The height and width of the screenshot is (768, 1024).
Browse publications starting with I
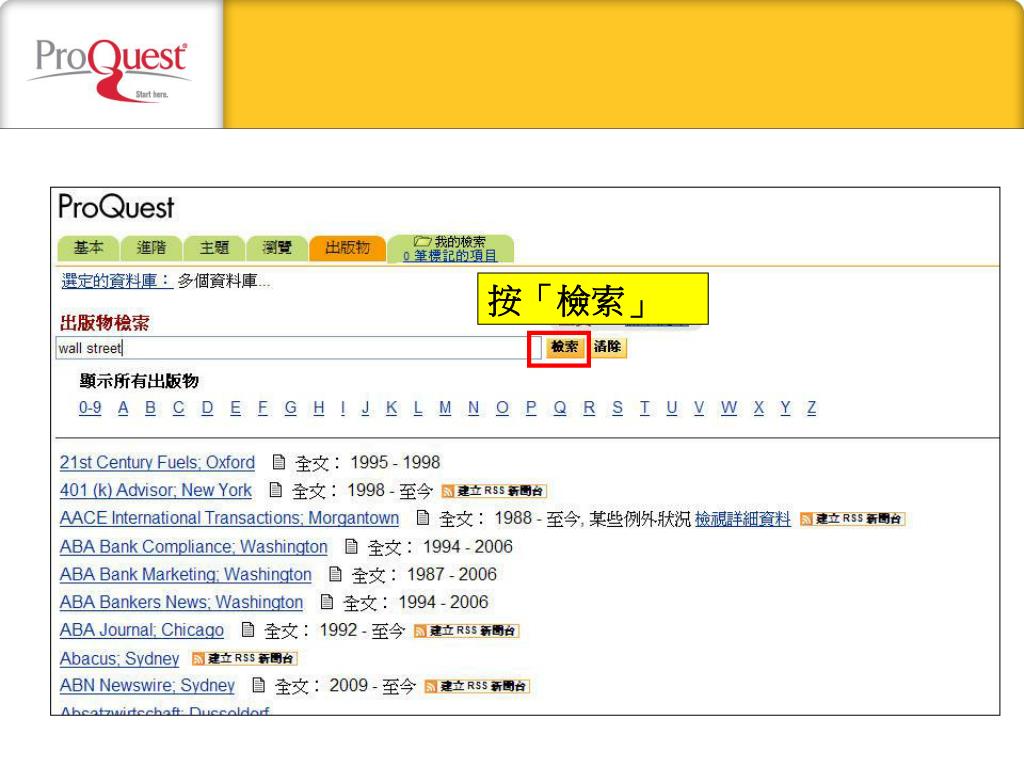(x=343, y=408)
